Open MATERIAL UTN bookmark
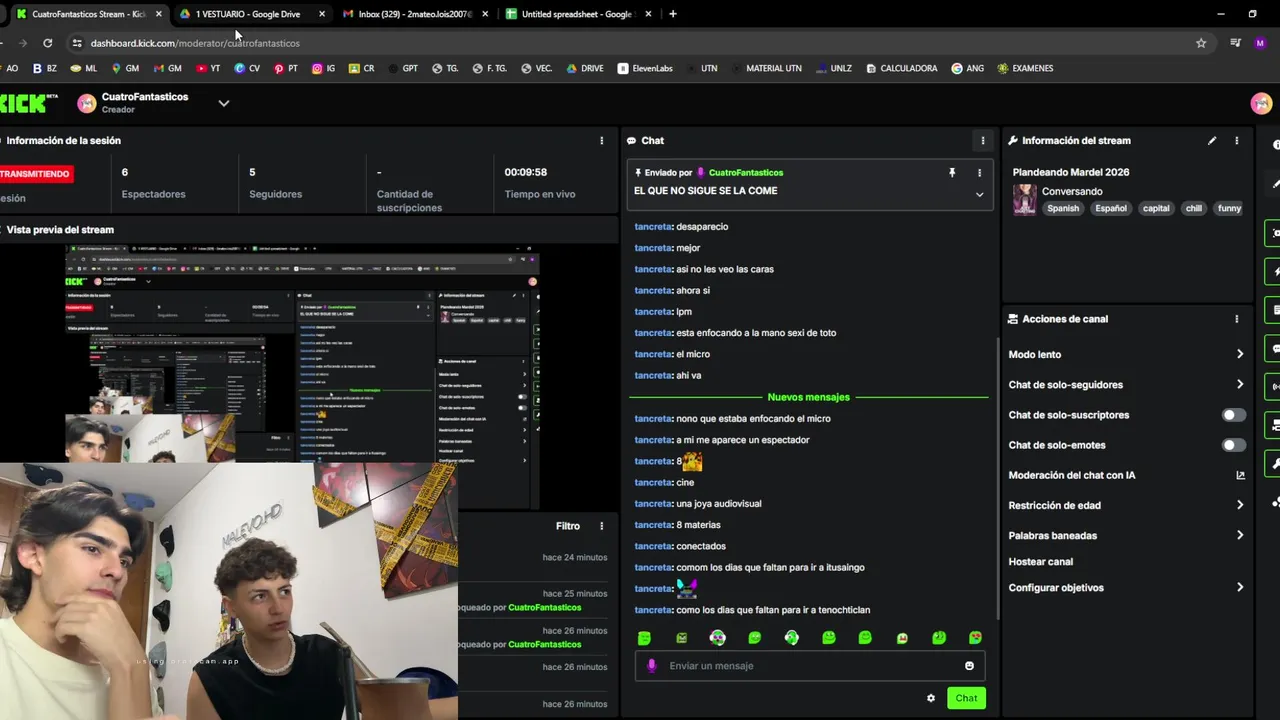Screen dimensions: 1280x720 click(x=766, y=68)
